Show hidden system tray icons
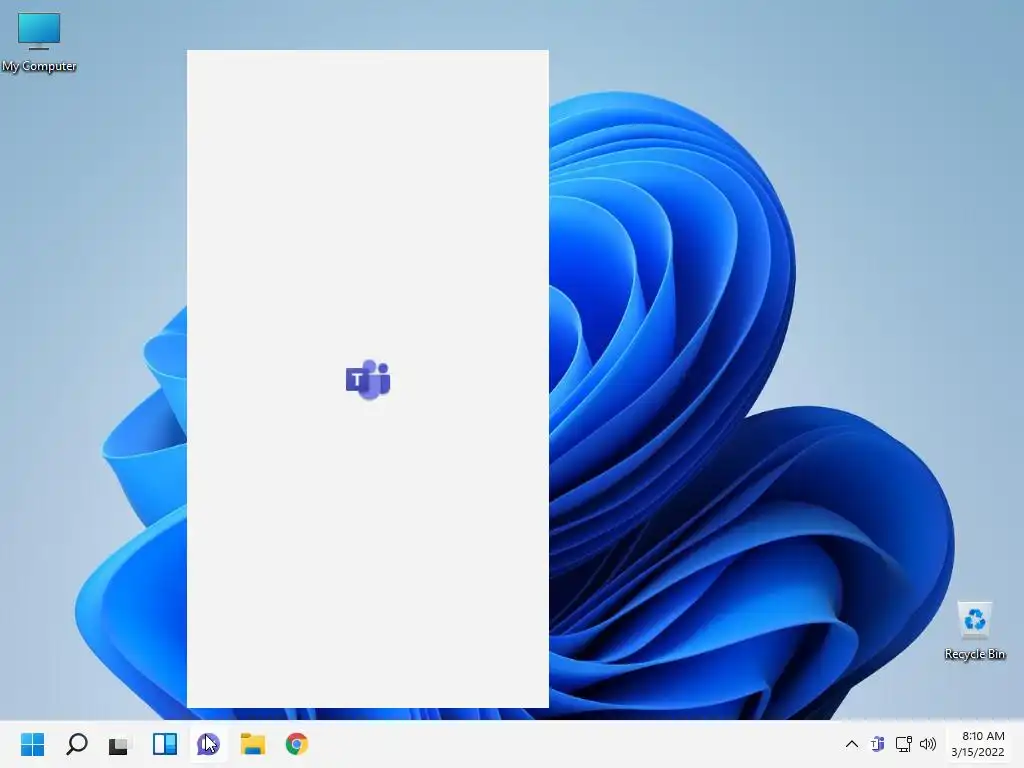The width and height of the screenshot is (1024, 768). (x=852, y=744)
